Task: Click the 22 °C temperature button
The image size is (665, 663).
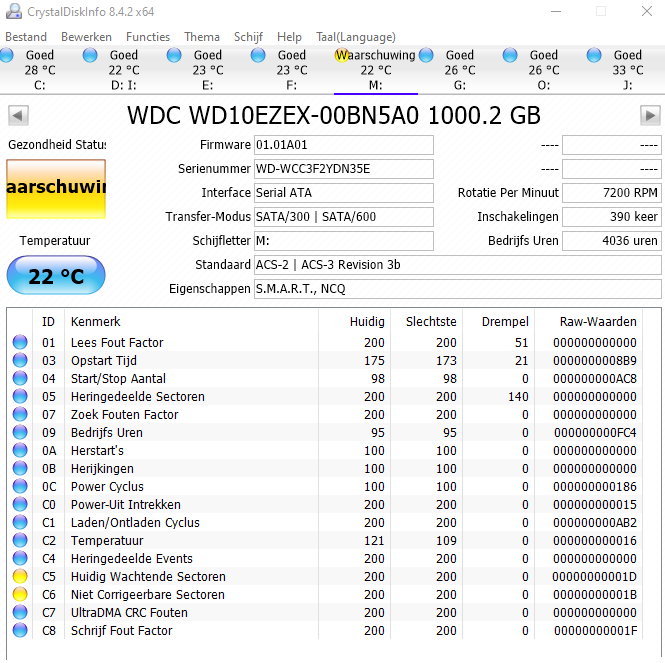Action: point(56,276)
